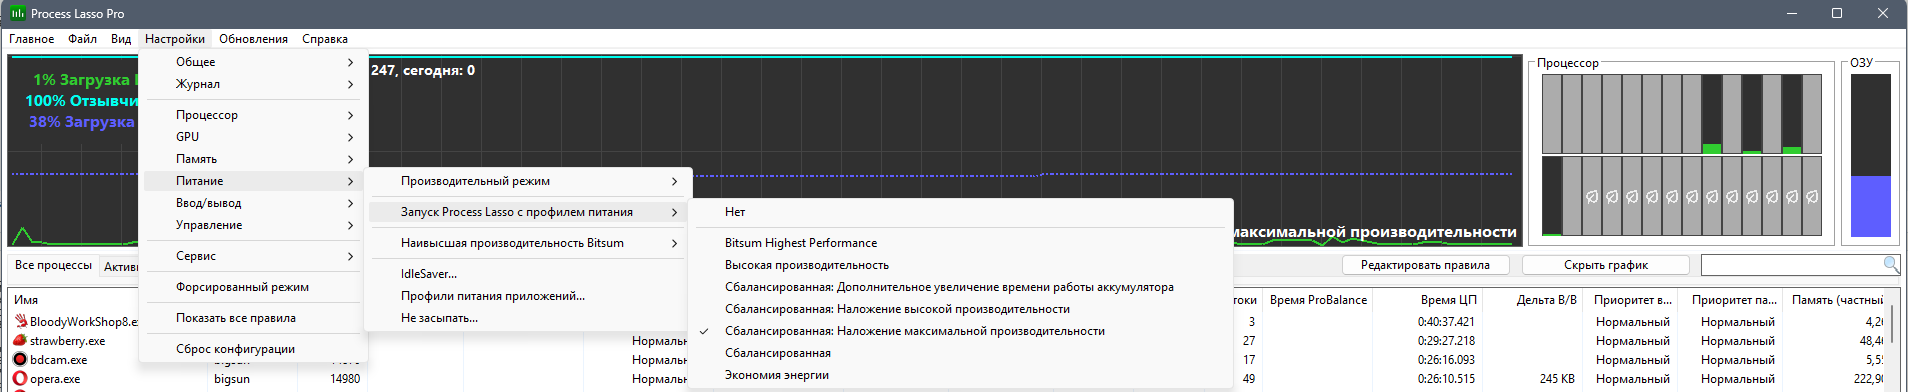The image size is (1908, 392).
Task: Click the search magnifier icon
Action: [1891, 264]
